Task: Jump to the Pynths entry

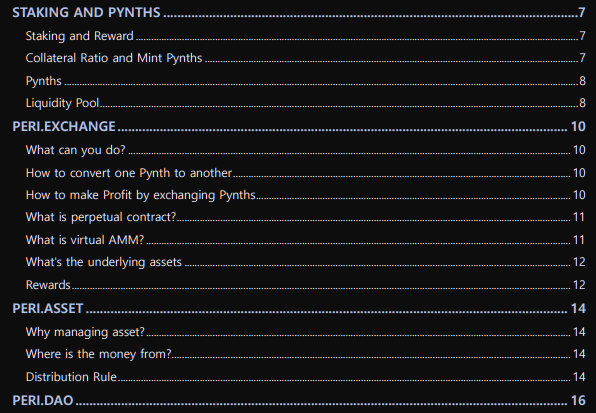Action: (x=43, y=81)
